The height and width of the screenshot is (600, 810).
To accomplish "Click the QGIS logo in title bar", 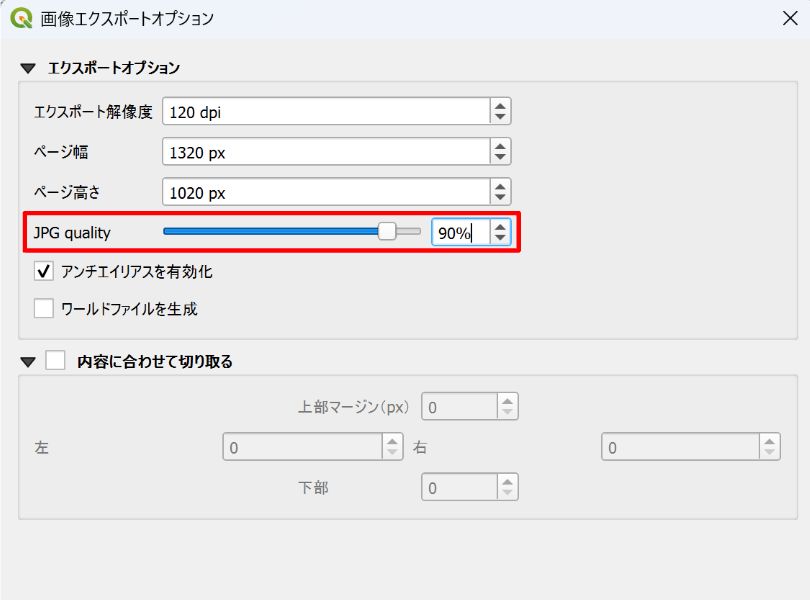I will tap(21, 18).
